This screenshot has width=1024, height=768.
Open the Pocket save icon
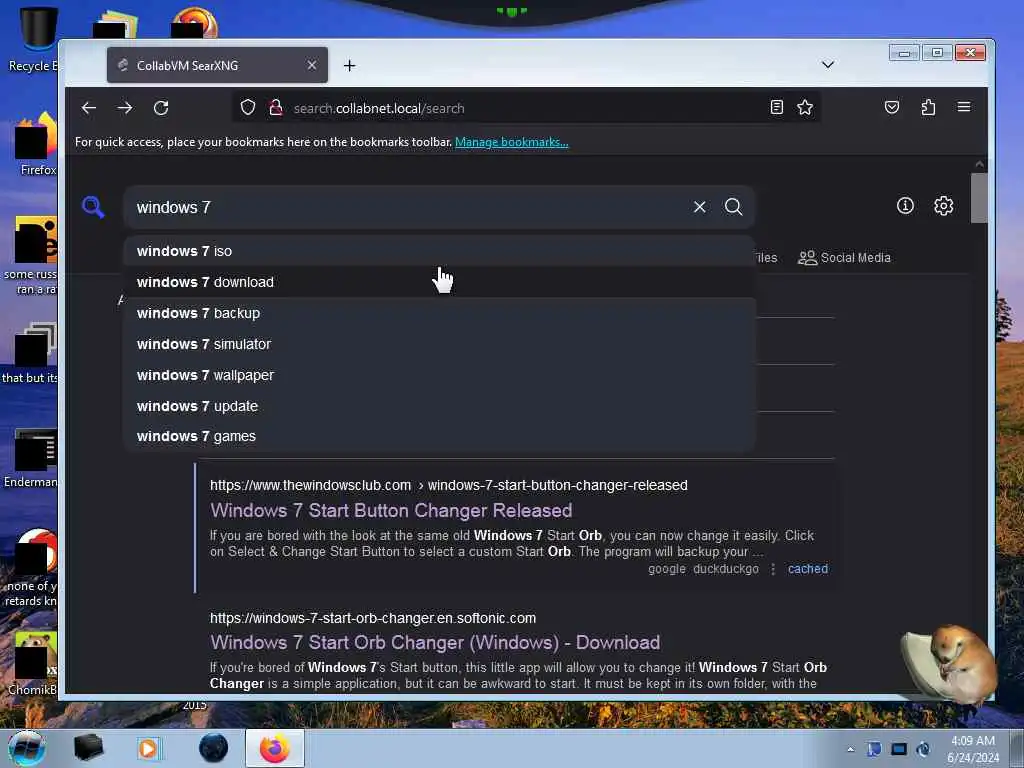[x=891, y=107]
